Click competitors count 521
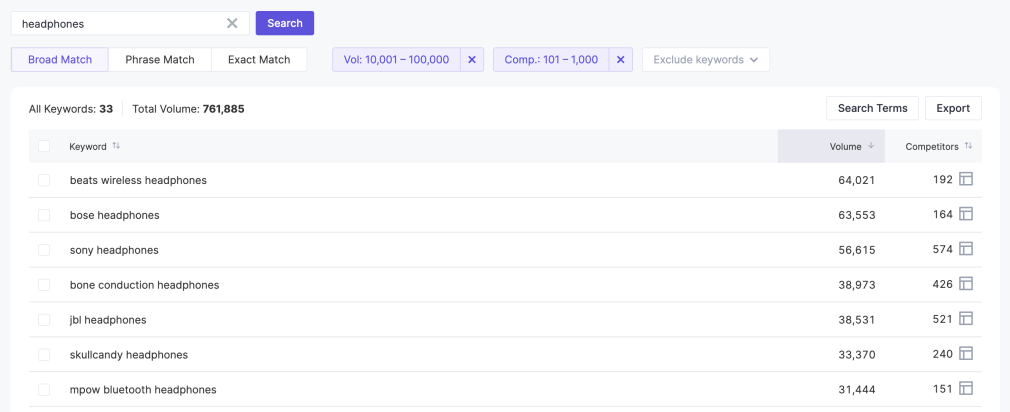 [942, 319]
